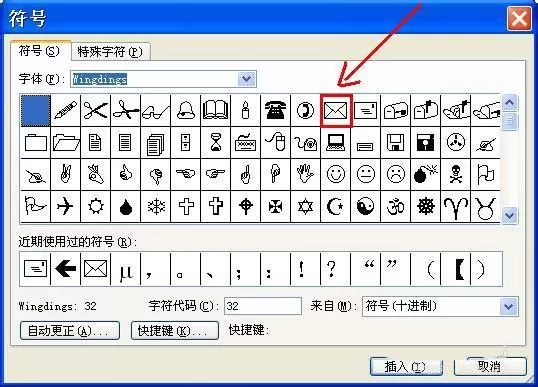Select the computer mouse symbol
The height and width of the screenshot is (387, 538).
(x=276, y=142)
